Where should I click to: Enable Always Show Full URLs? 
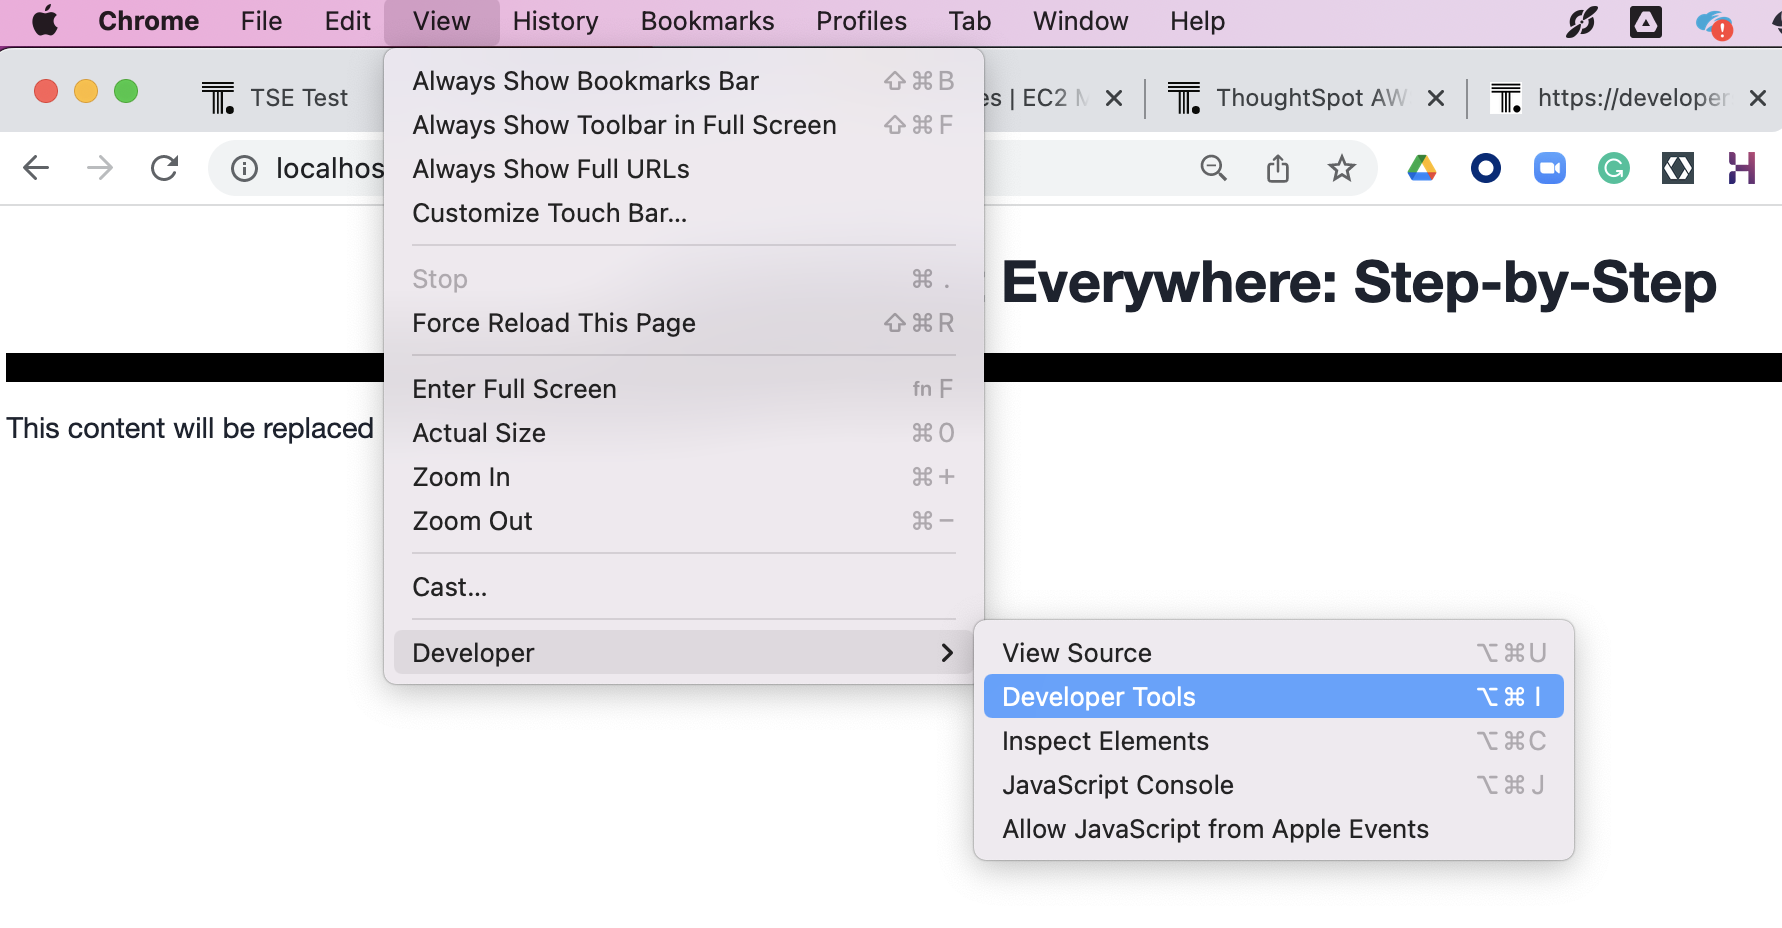click(x=551, y=169)
